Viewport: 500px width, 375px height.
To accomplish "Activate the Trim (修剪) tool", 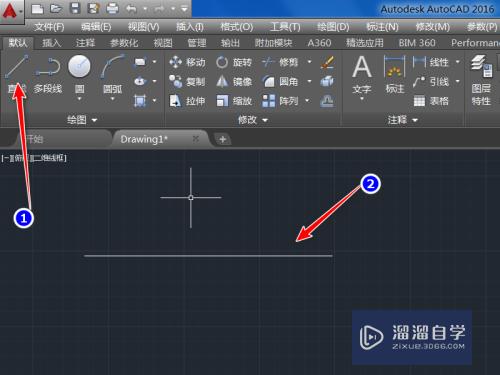I will pyautogui.click(x=280, y=62).
